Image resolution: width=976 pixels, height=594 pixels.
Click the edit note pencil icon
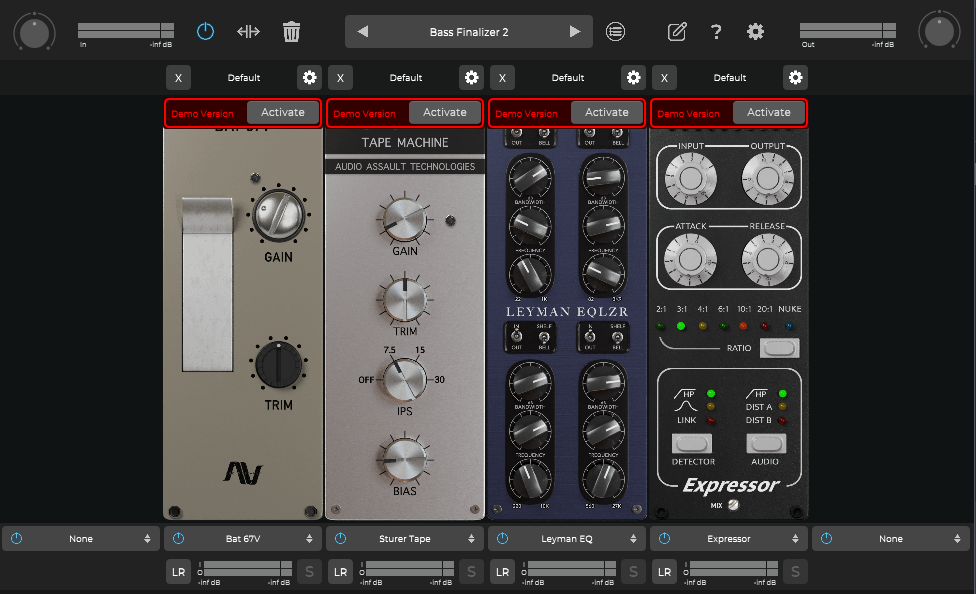(677, 31)
